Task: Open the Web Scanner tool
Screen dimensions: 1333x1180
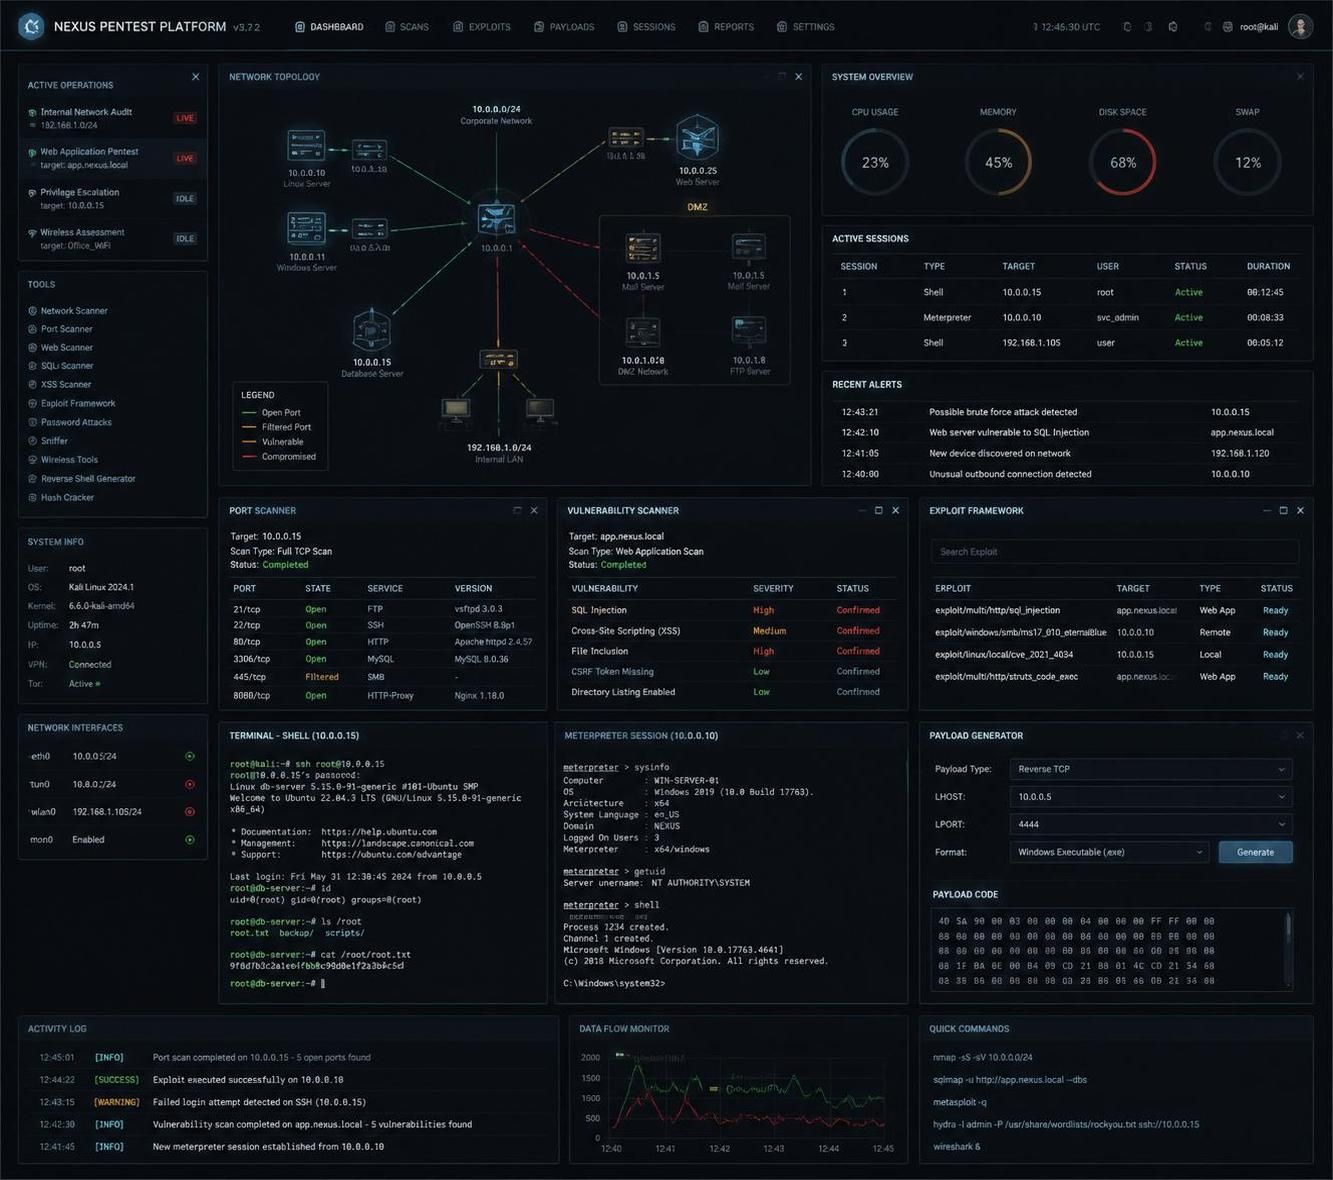Action: pos(66,348)
